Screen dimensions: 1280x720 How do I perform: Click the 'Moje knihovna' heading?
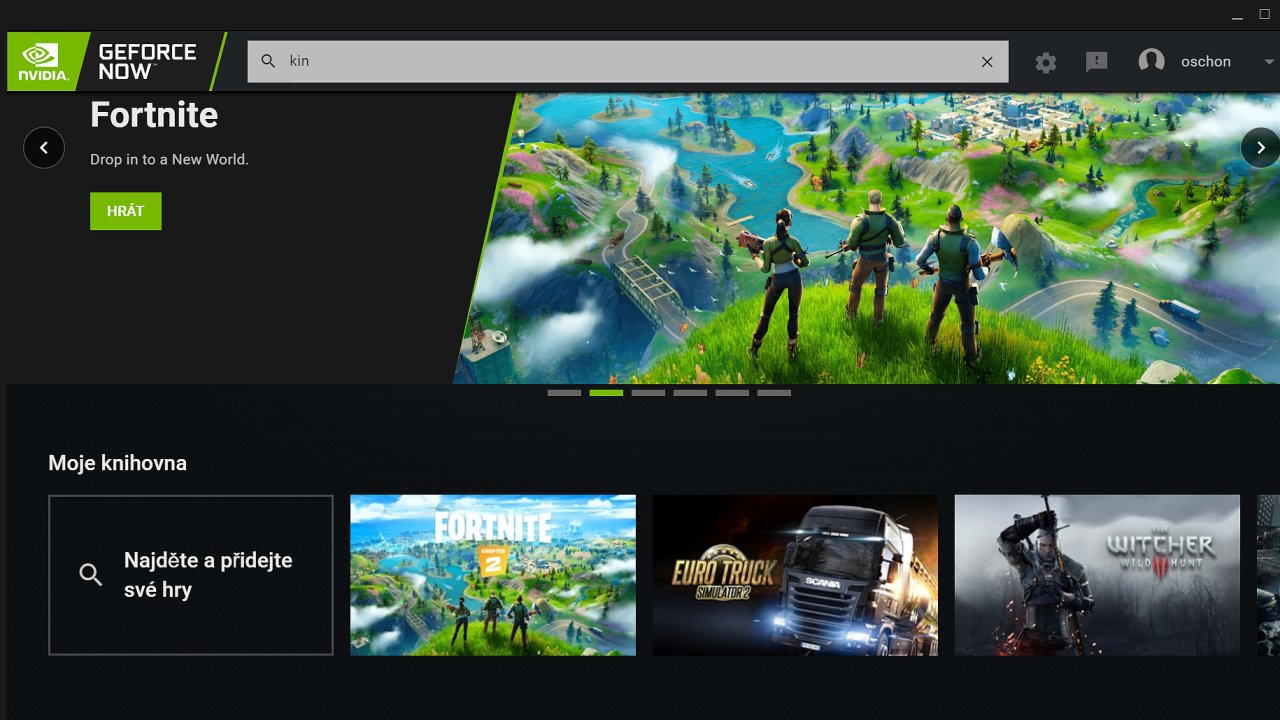(x=117, y=463)
